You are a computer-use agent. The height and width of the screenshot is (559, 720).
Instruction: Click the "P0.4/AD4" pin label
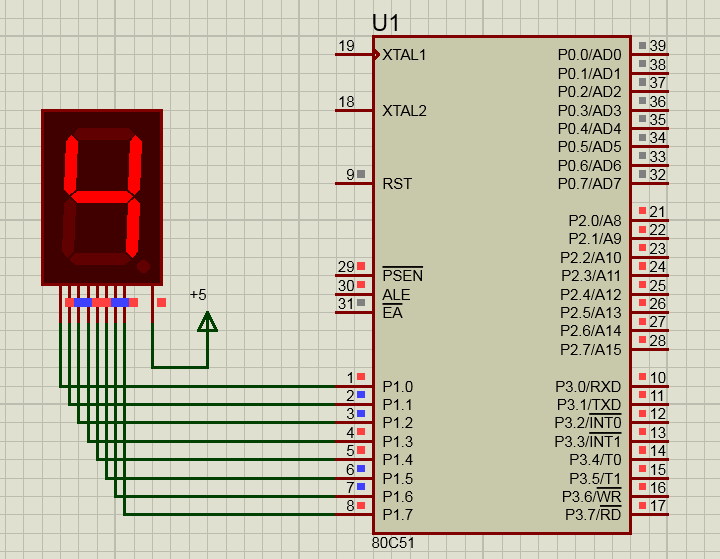(x=589, y=129)
